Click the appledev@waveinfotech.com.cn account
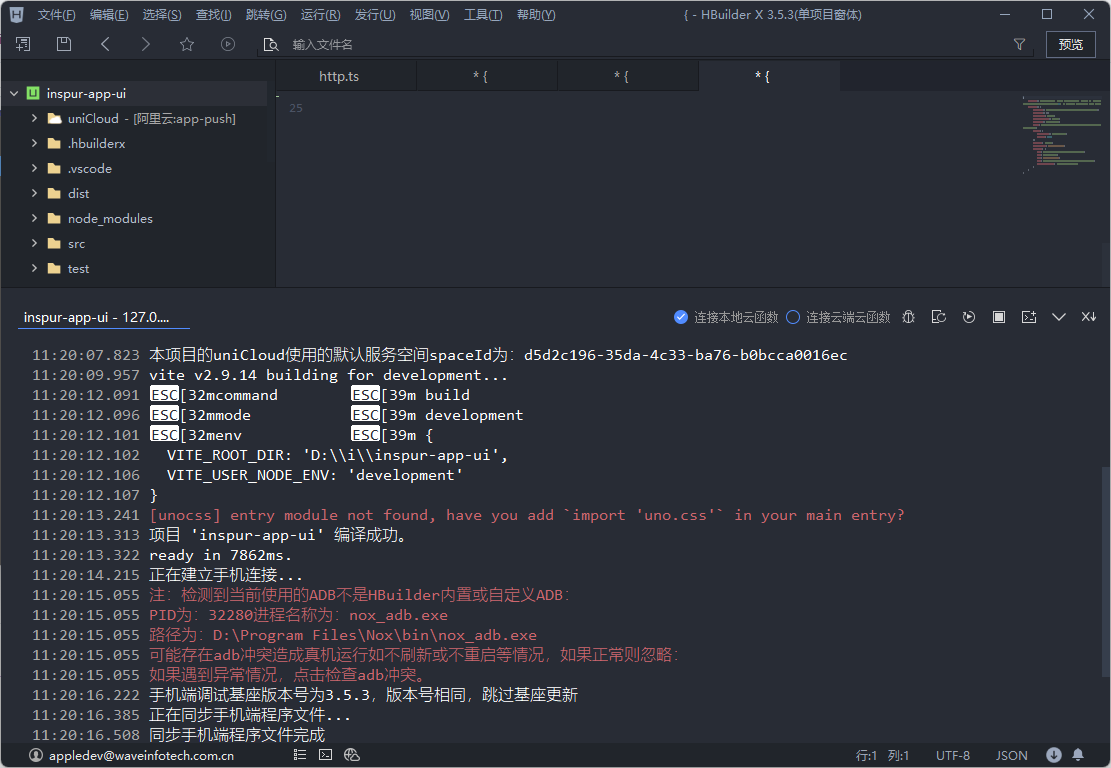 pyautogui.click(x=141, y=755)
